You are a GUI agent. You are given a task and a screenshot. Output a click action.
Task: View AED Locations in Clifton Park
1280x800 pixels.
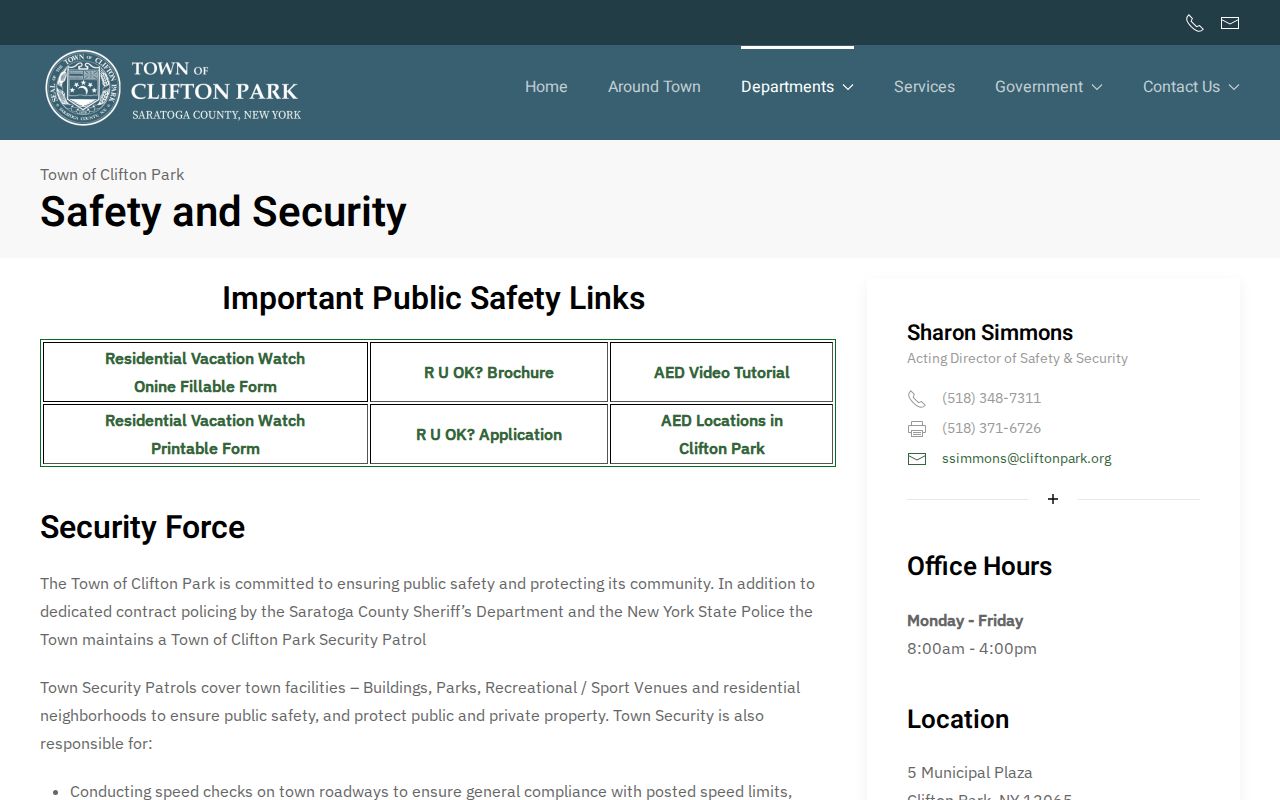[722, 434]
